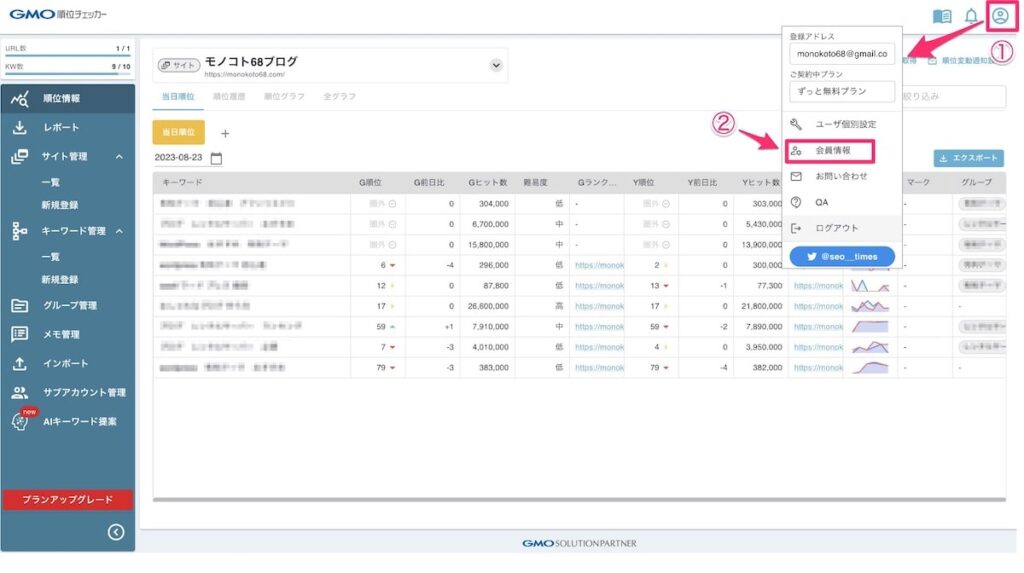Image resolution: width=1024 pixels, height=573 pixels.
Task: Open the calendar date picker icon
Action: point(216,158)
